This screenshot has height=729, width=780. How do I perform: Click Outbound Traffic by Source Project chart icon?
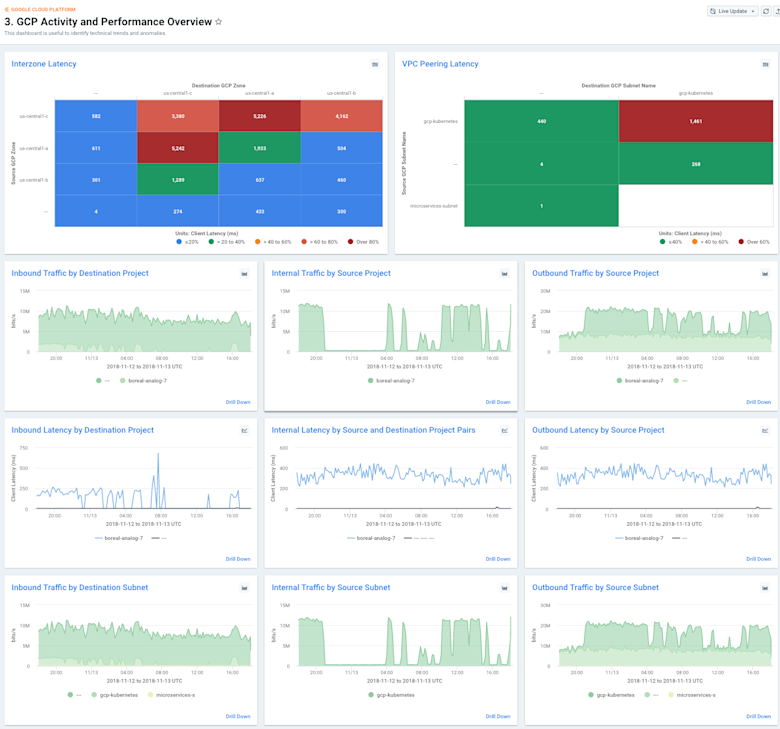765,274
